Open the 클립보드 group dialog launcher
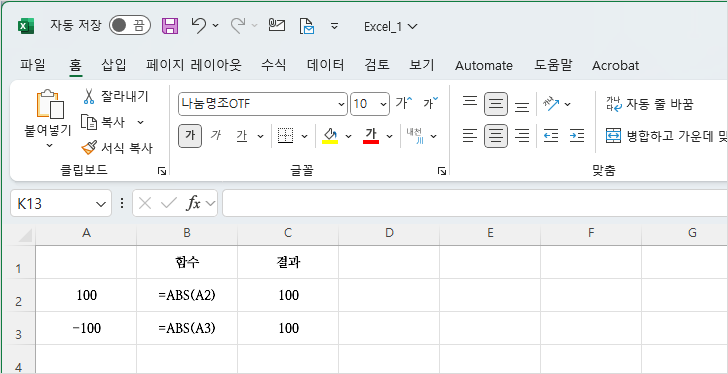Viewport: 728px width, 374px height. (x=162, y=172)
